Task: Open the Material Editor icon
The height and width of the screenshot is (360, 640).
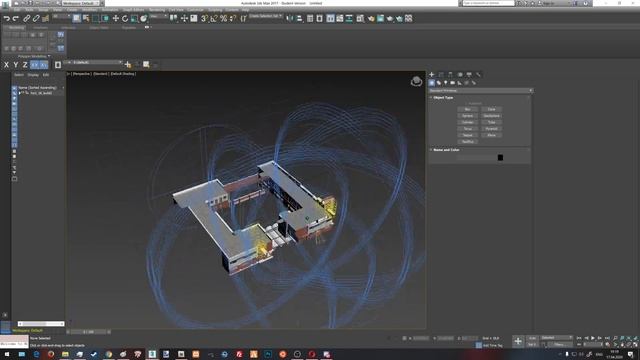Action: (360, 18)
